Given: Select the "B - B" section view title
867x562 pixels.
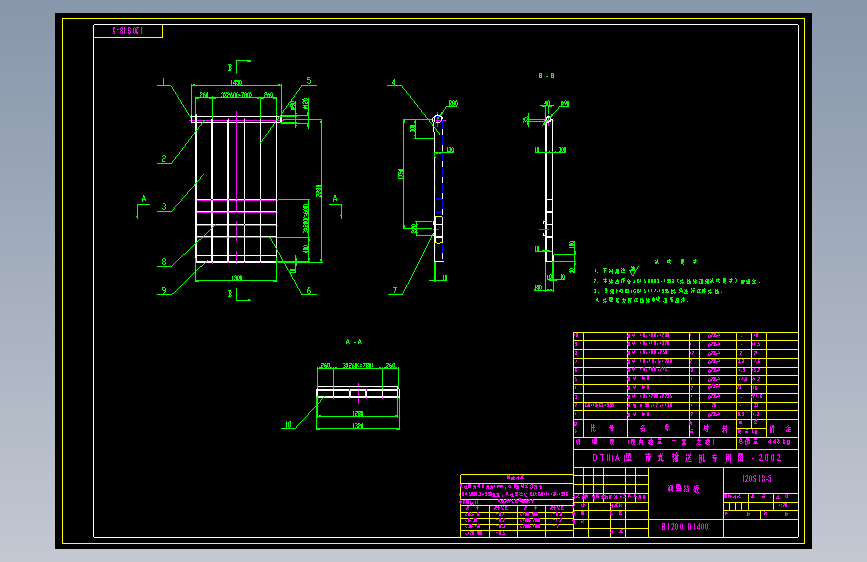Looking at the screenshot, I should [x=546, y=76].
